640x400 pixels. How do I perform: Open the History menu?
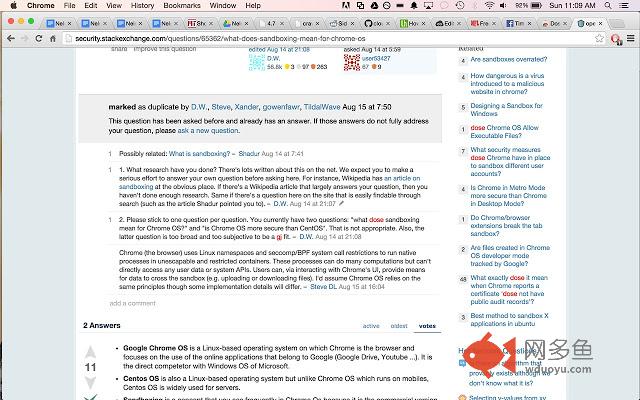tap(142, 5)
